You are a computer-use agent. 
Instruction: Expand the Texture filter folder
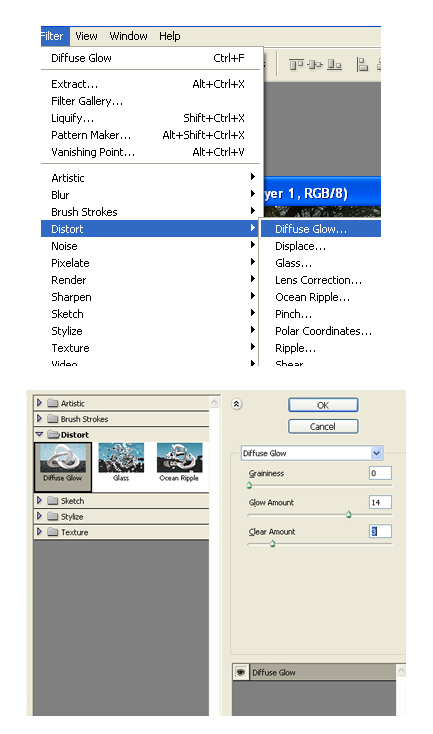39,532
